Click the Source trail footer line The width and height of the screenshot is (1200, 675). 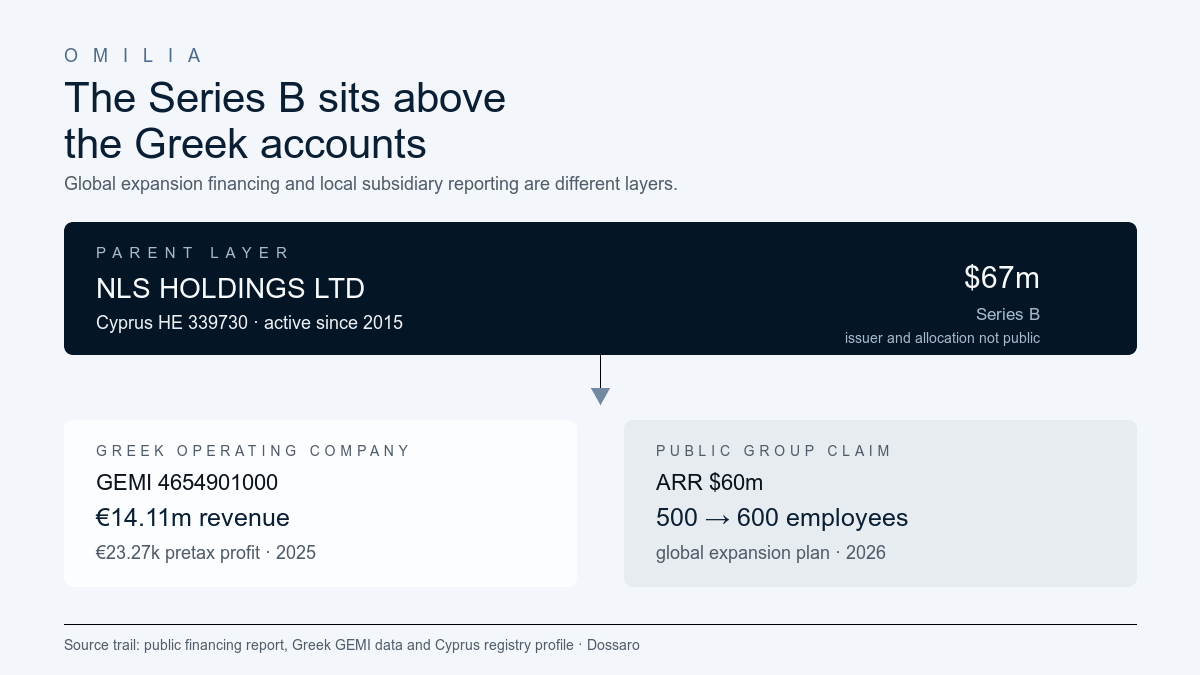click(x=352, y=645)
